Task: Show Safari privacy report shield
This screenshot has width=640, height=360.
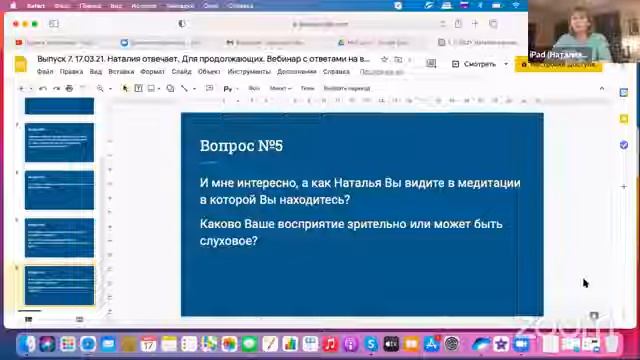Action: click(182, 24)
